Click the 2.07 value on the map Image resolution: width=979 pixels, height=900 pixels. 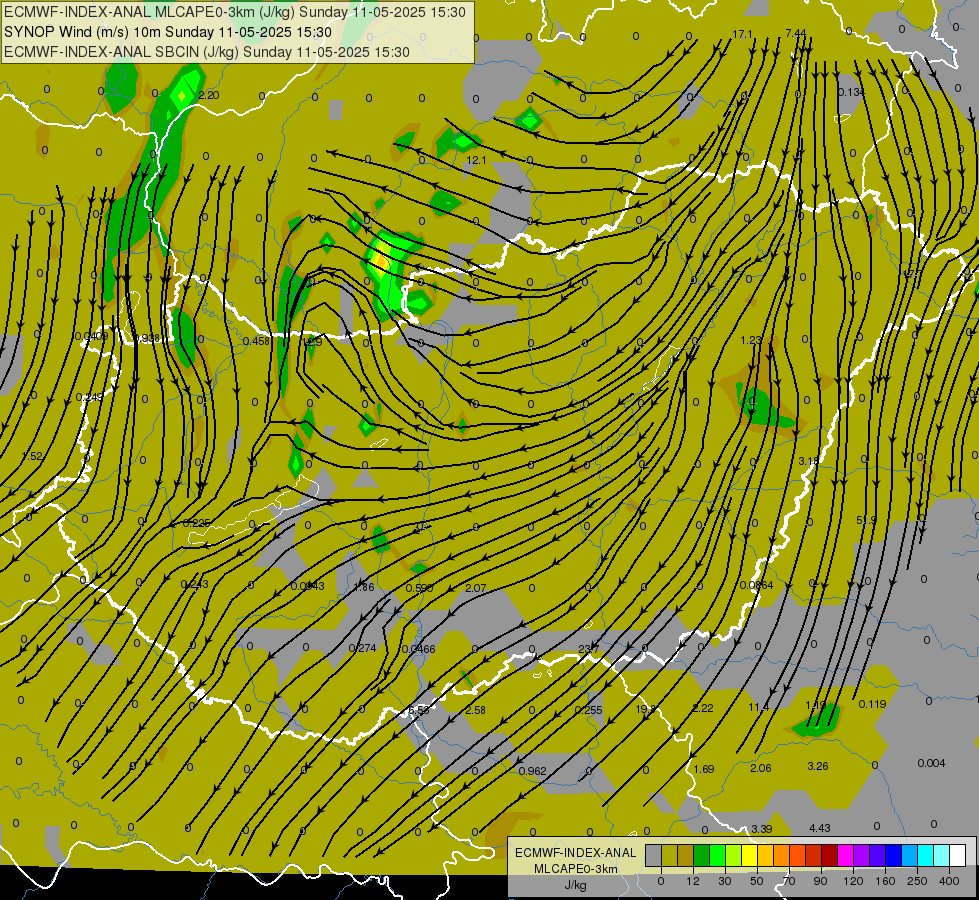coord(476,588)
